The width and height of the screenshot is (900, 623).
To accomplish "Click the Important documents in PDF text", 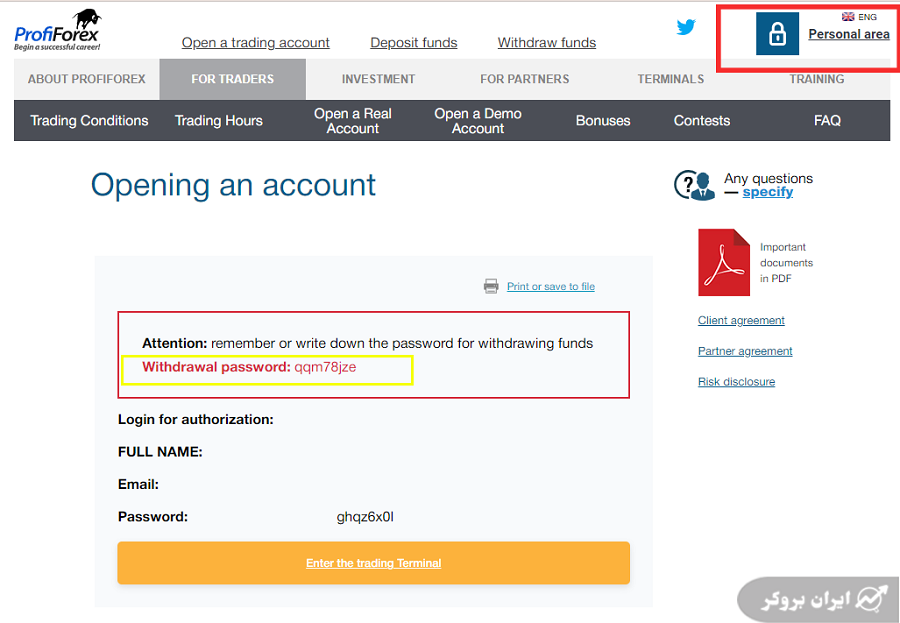I will [x=786, y=263].
